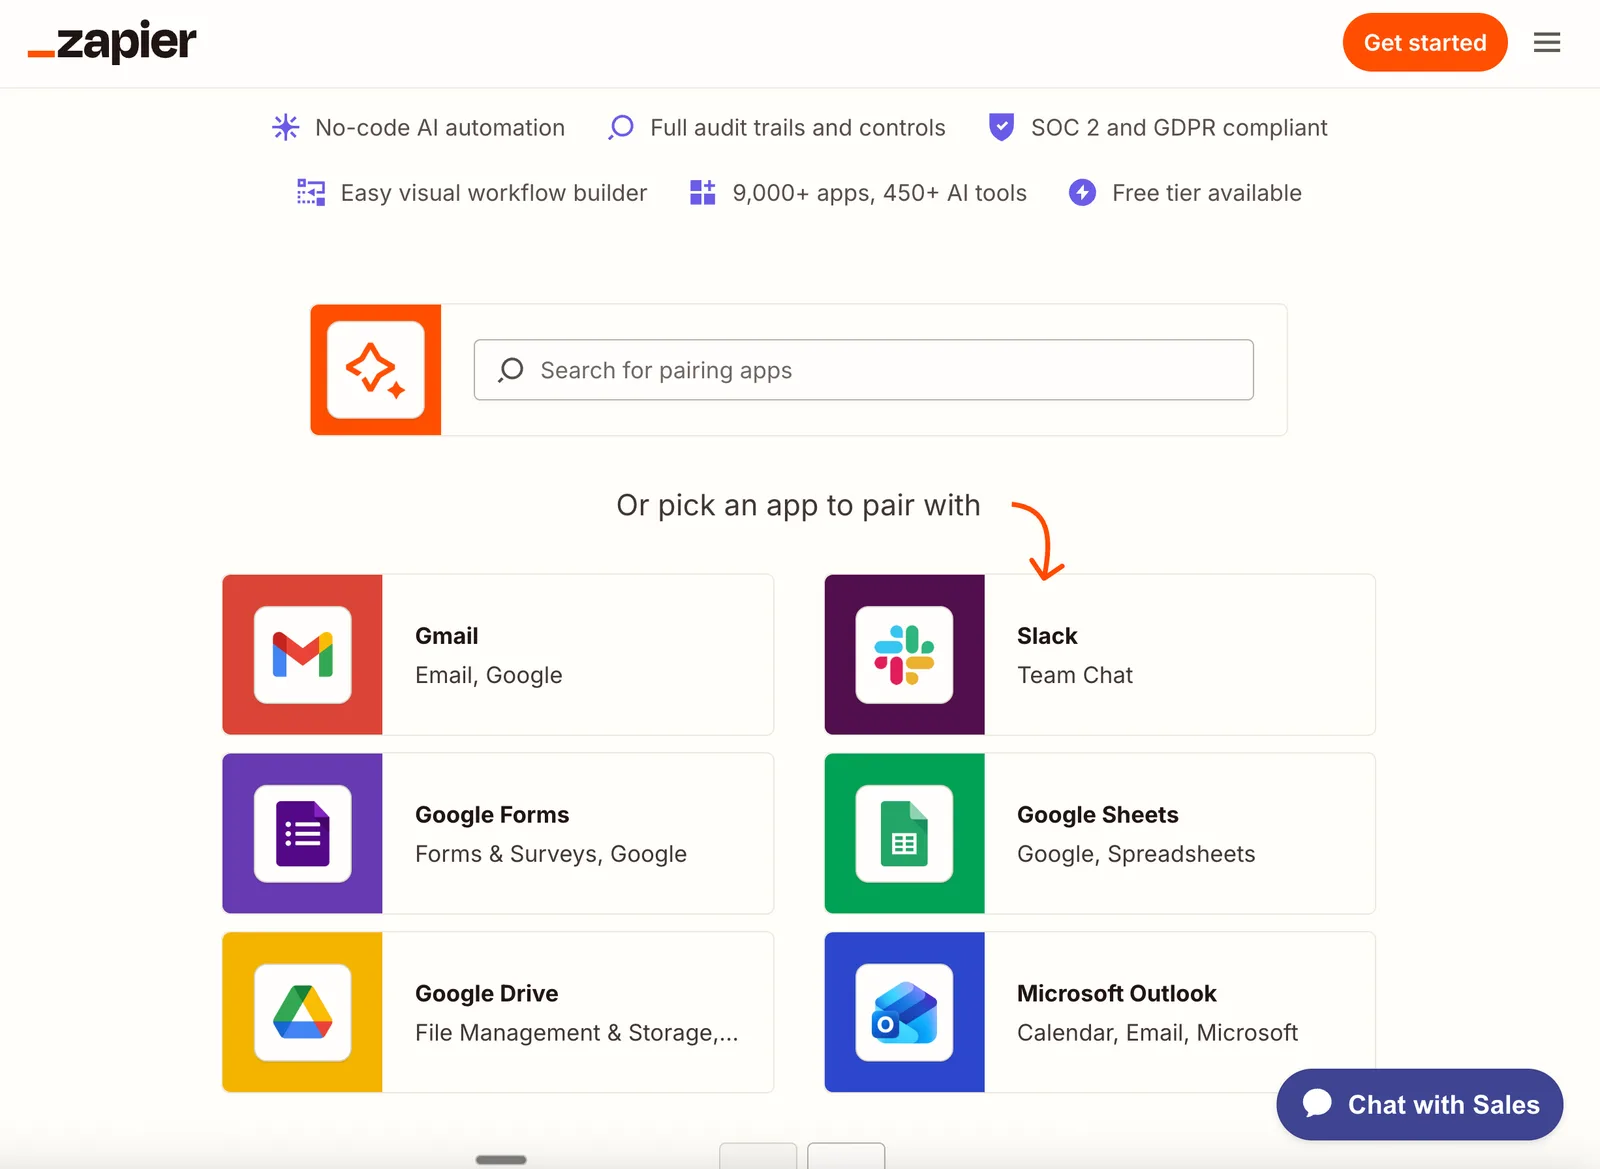Screen dimensions: 1600x1169
Task: Click 'Google, Spreadsheets' category text
Action: pyautogui.click(x=1136, y=854)
